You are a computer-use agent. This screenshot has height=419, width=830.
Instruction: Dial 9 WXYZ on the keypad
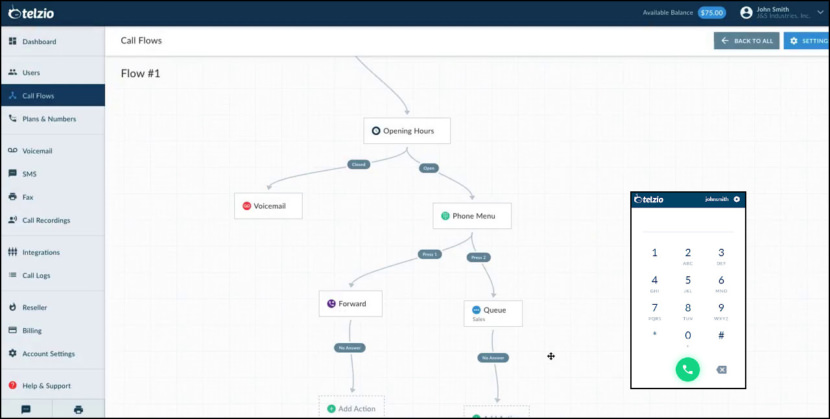click(721, 311)
